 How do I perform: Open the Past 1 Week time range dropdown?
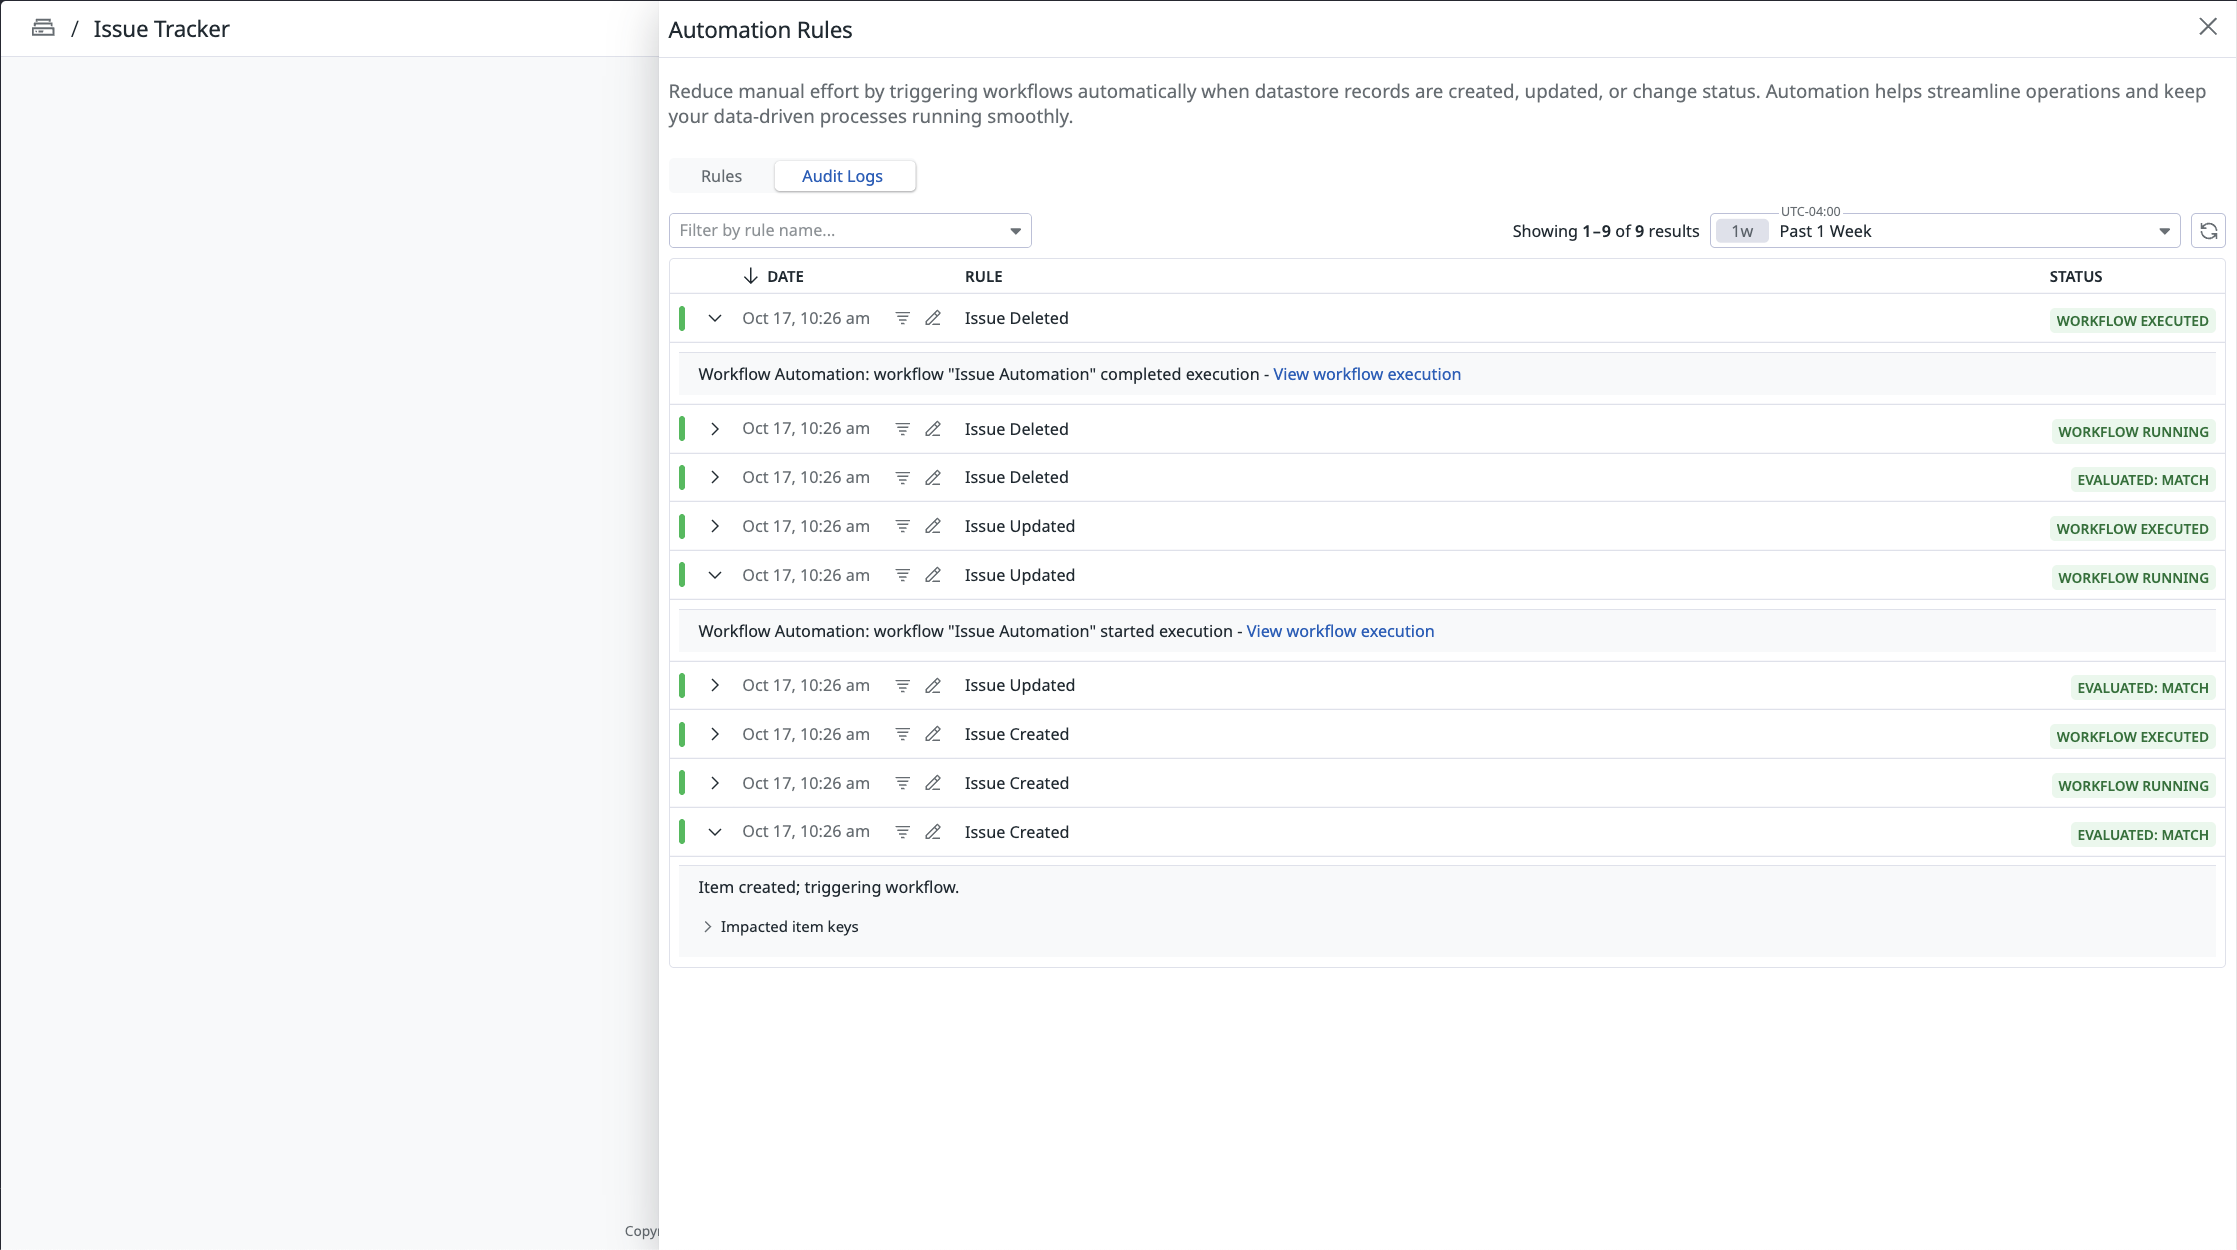[x=1943, y=231]
